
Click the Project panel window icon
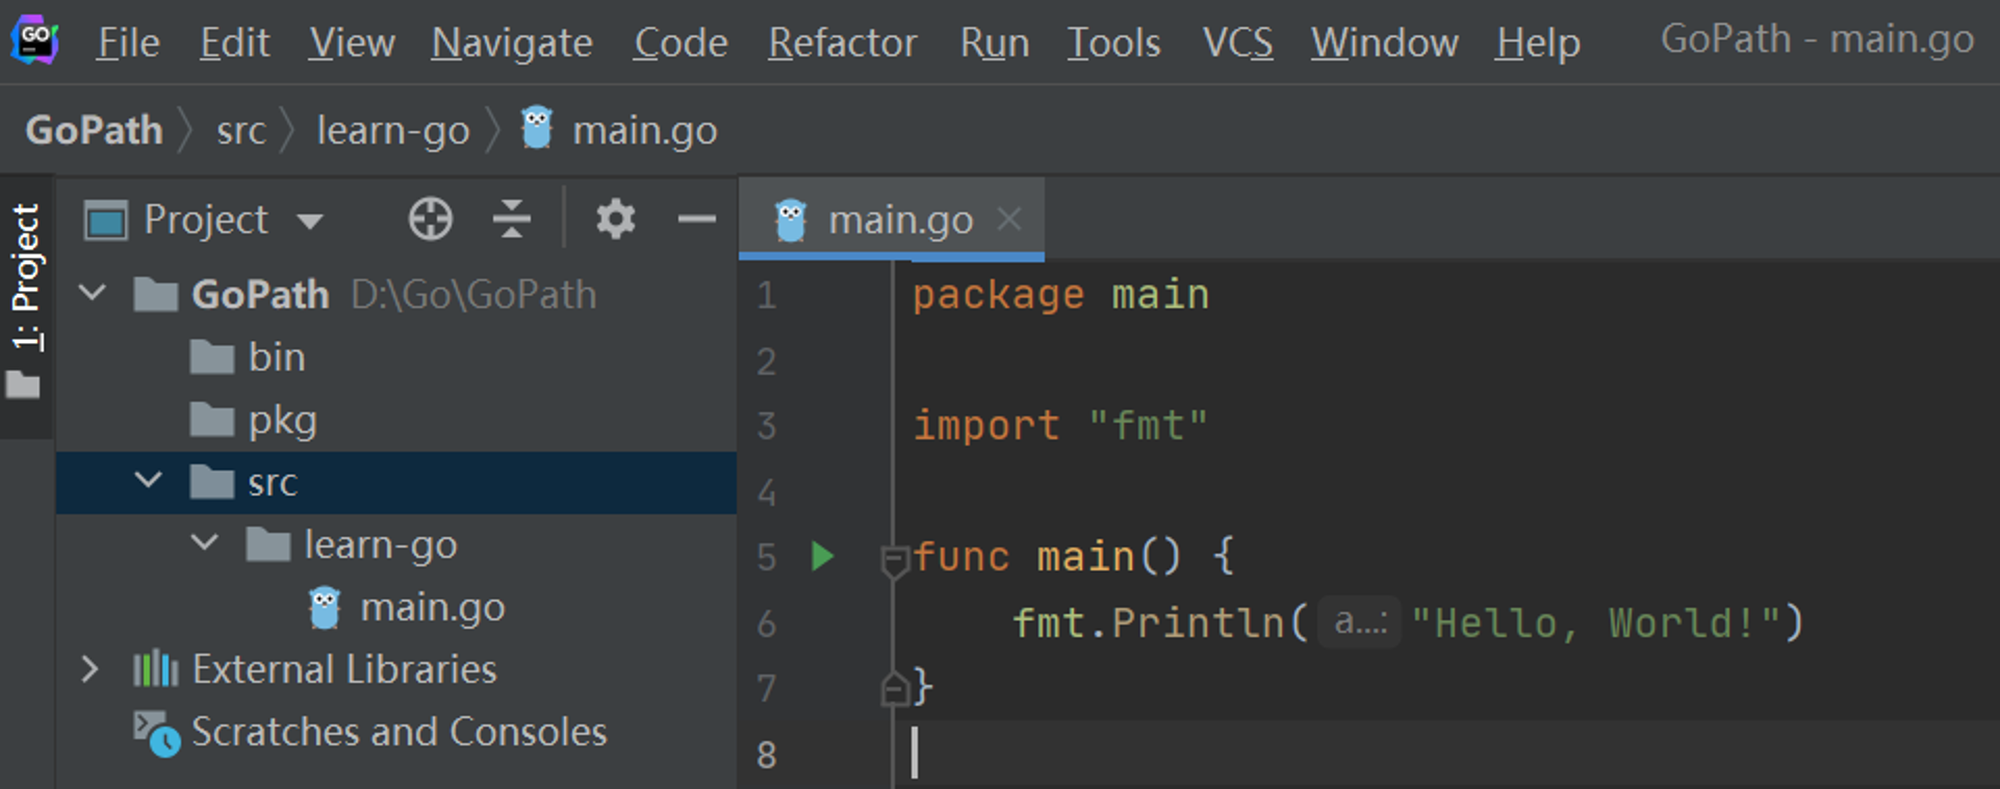click(x=106, y=220)
